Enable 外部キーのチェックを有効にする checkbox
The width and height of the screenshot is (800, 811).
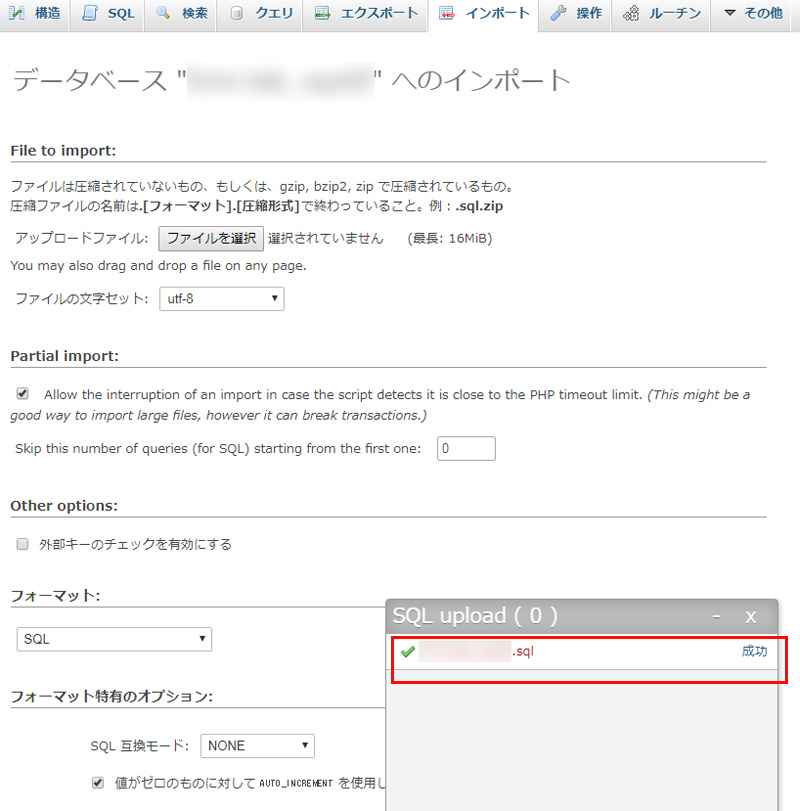coord(22,544)
